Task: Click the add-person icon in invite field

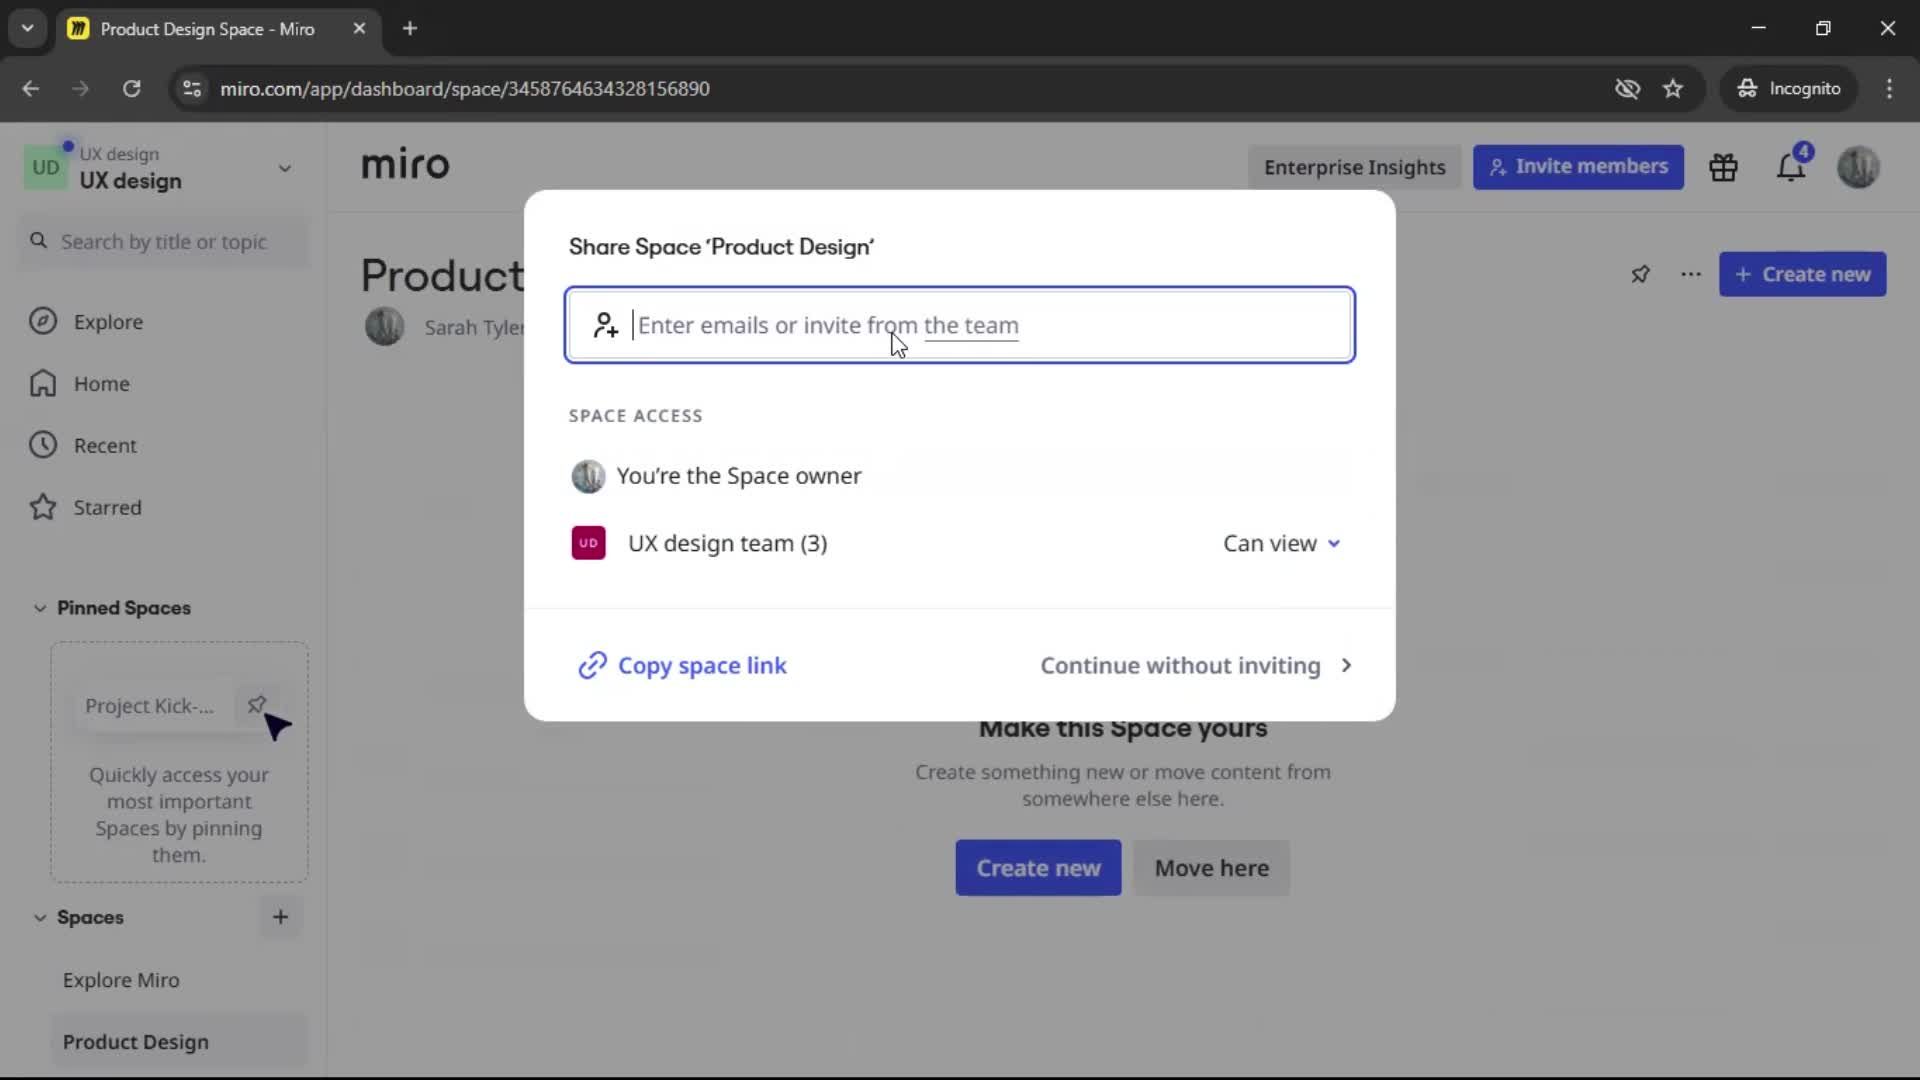Action: click(605, 325)
